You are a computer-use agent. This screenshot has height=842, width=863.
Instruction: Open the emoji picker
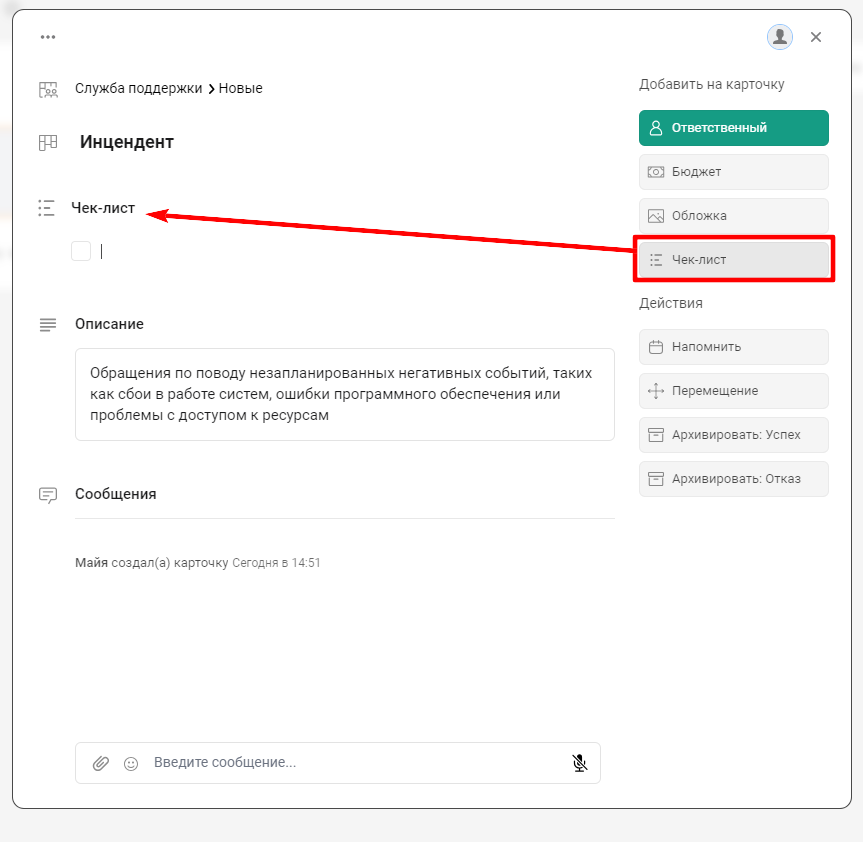tap(131, 763)
